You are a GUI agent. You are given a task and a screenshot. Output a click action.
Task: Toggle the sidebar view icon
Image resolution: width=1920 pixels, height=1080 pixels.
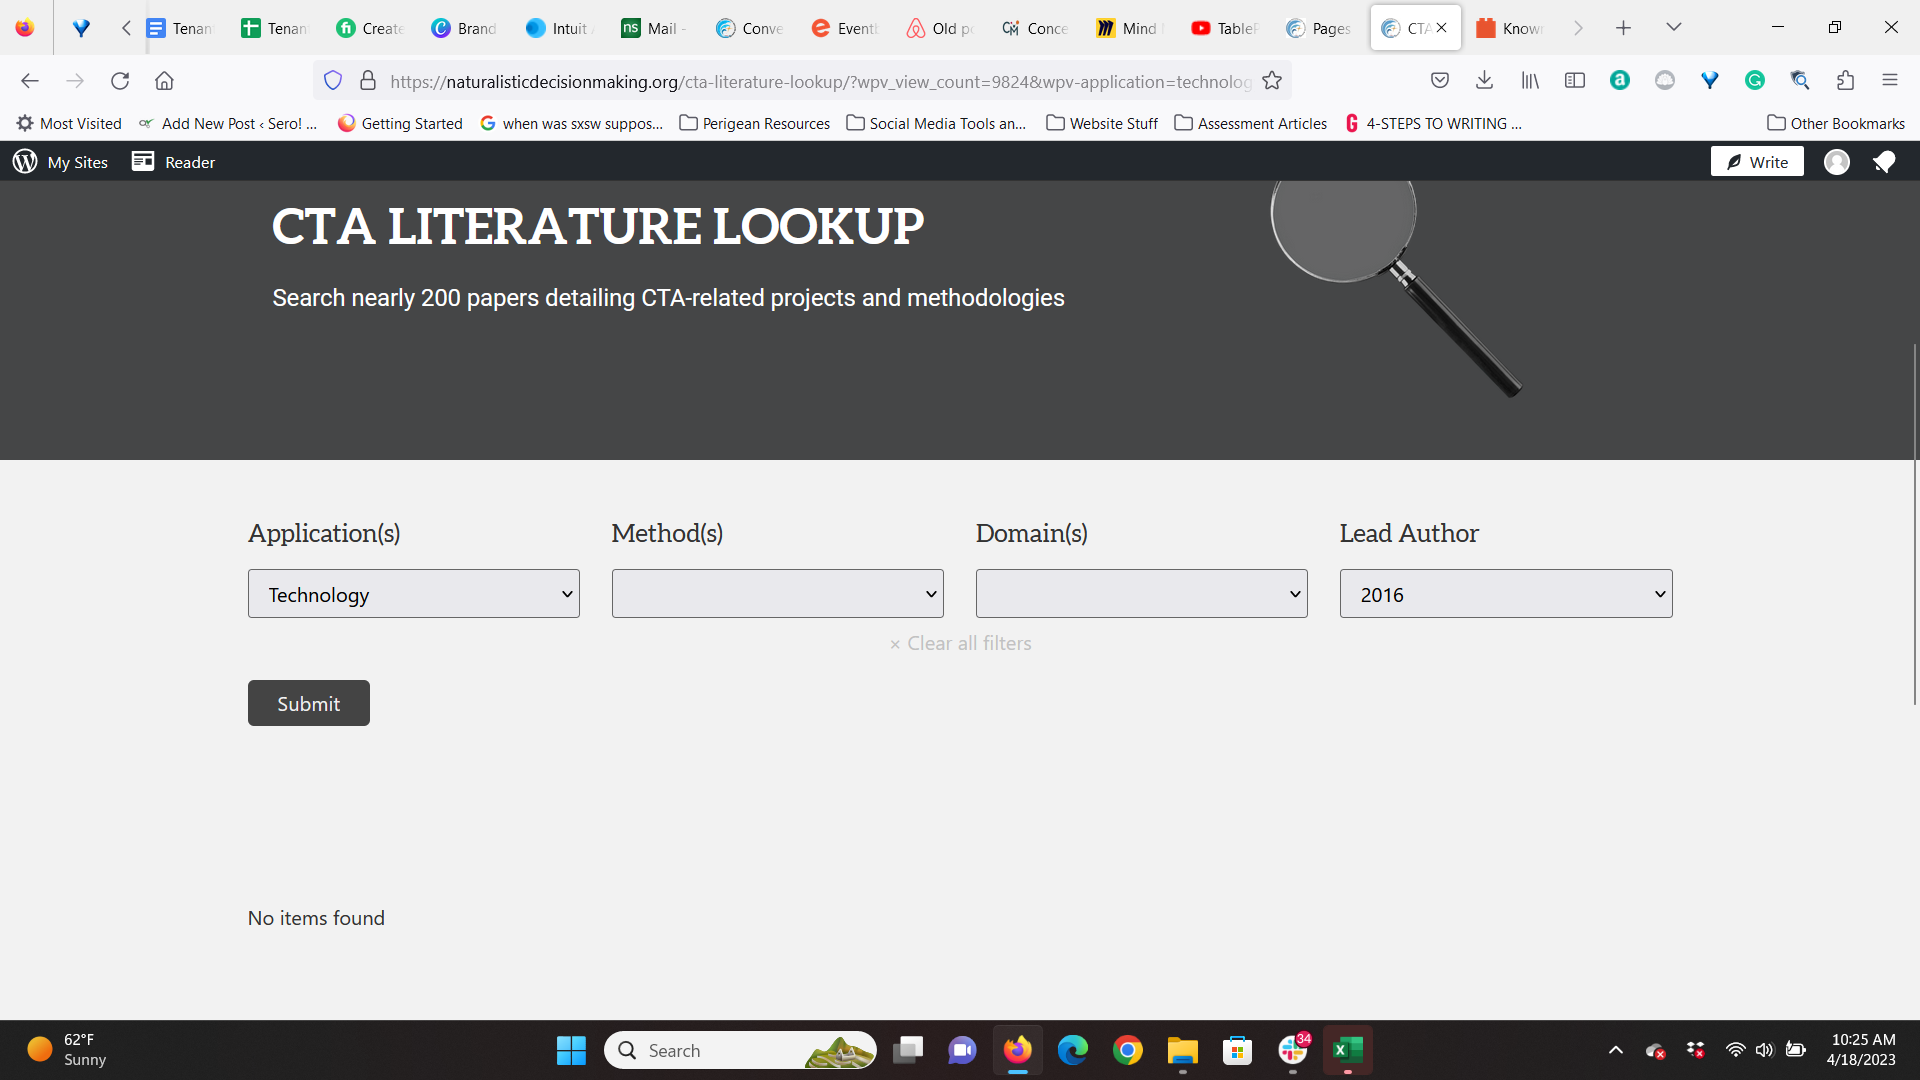[x=1575, y=81]
